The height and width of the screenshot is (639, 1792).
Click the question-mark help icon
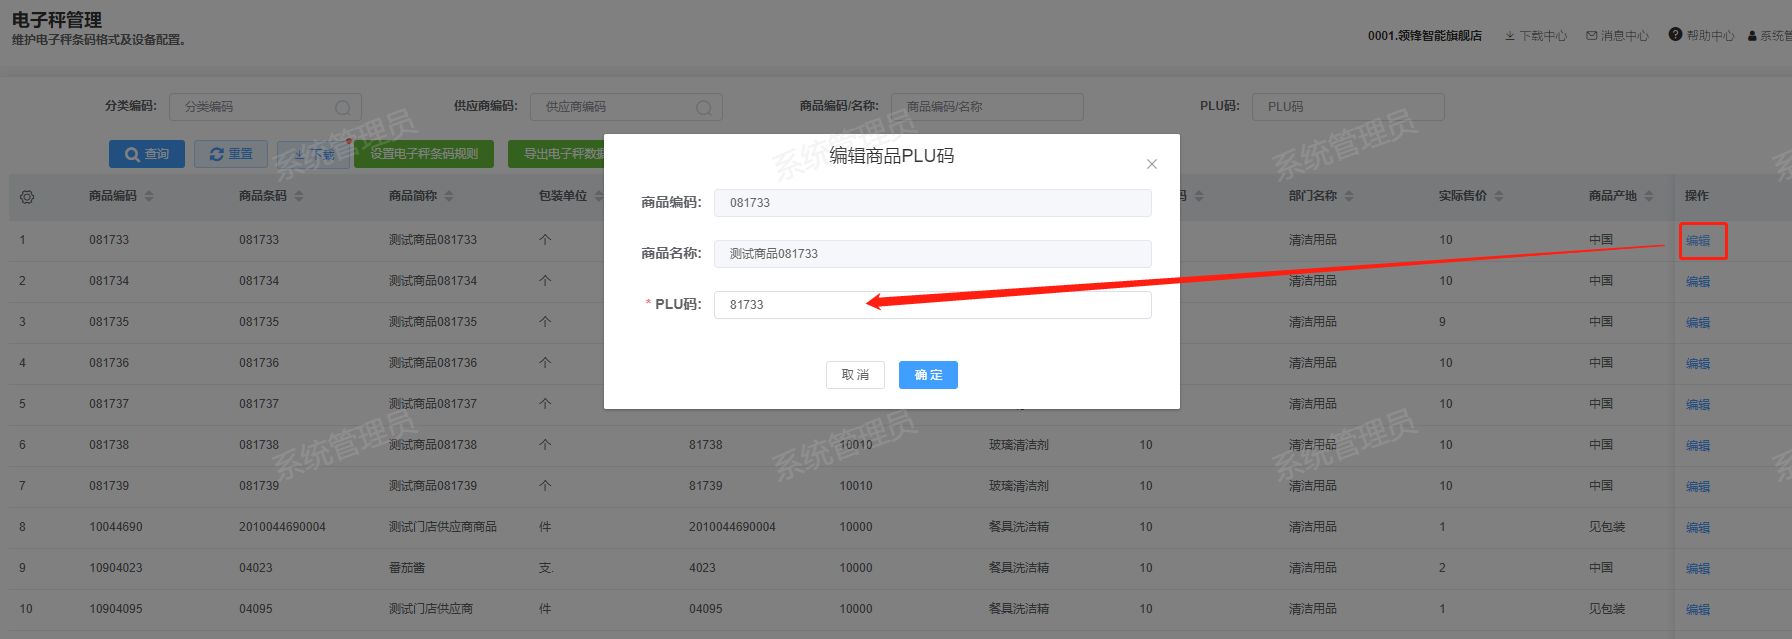1675,34
